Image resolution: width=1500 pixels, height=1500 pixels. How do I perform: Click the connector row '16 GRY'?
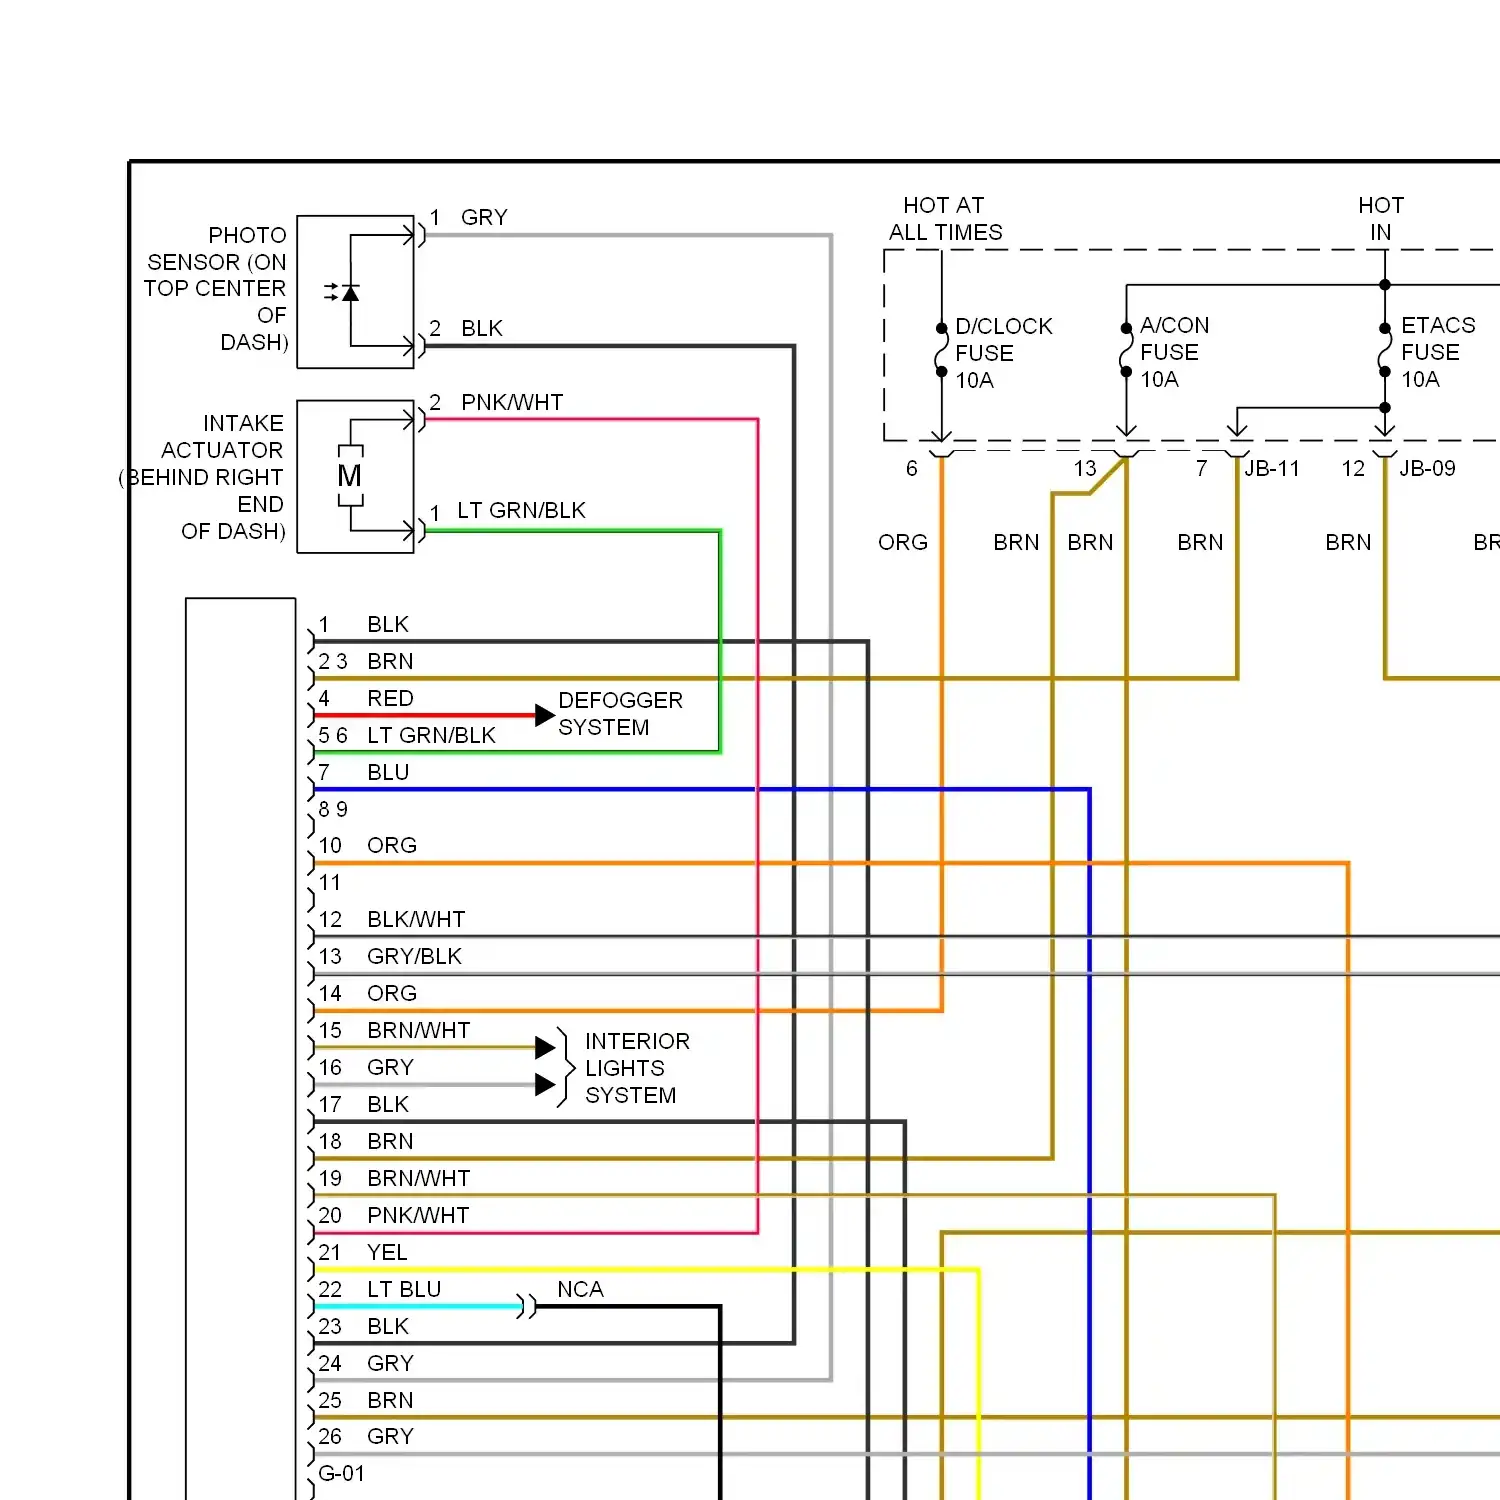(x=366, y=1067)
